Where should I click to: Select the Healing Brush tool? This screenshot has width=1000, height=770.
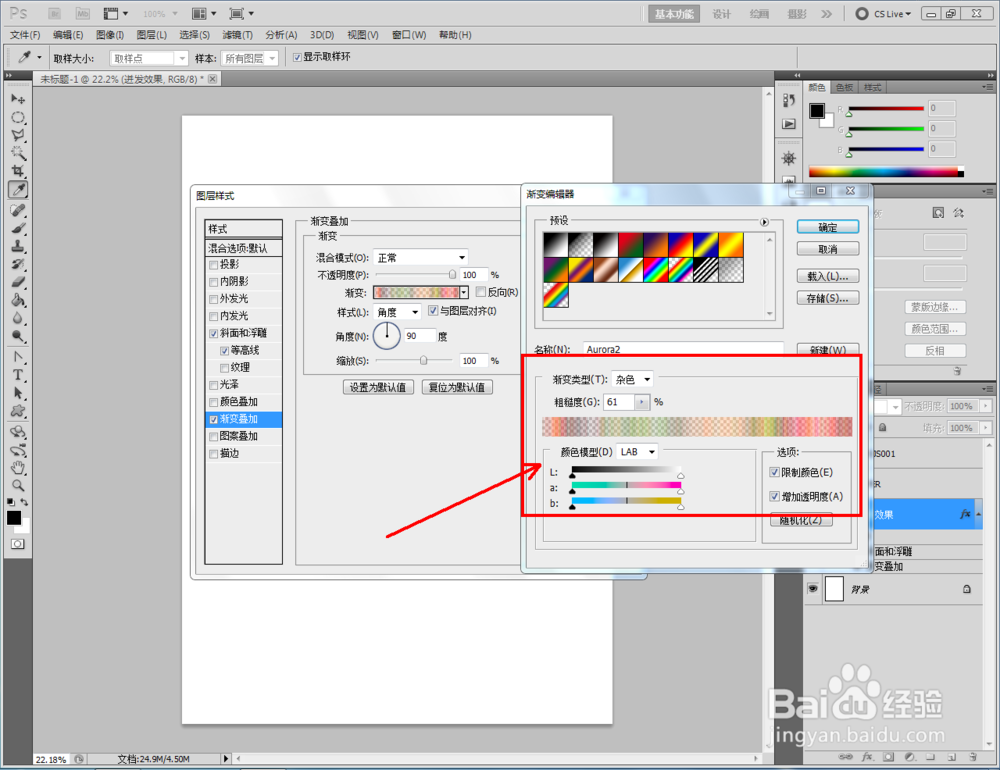18,211
